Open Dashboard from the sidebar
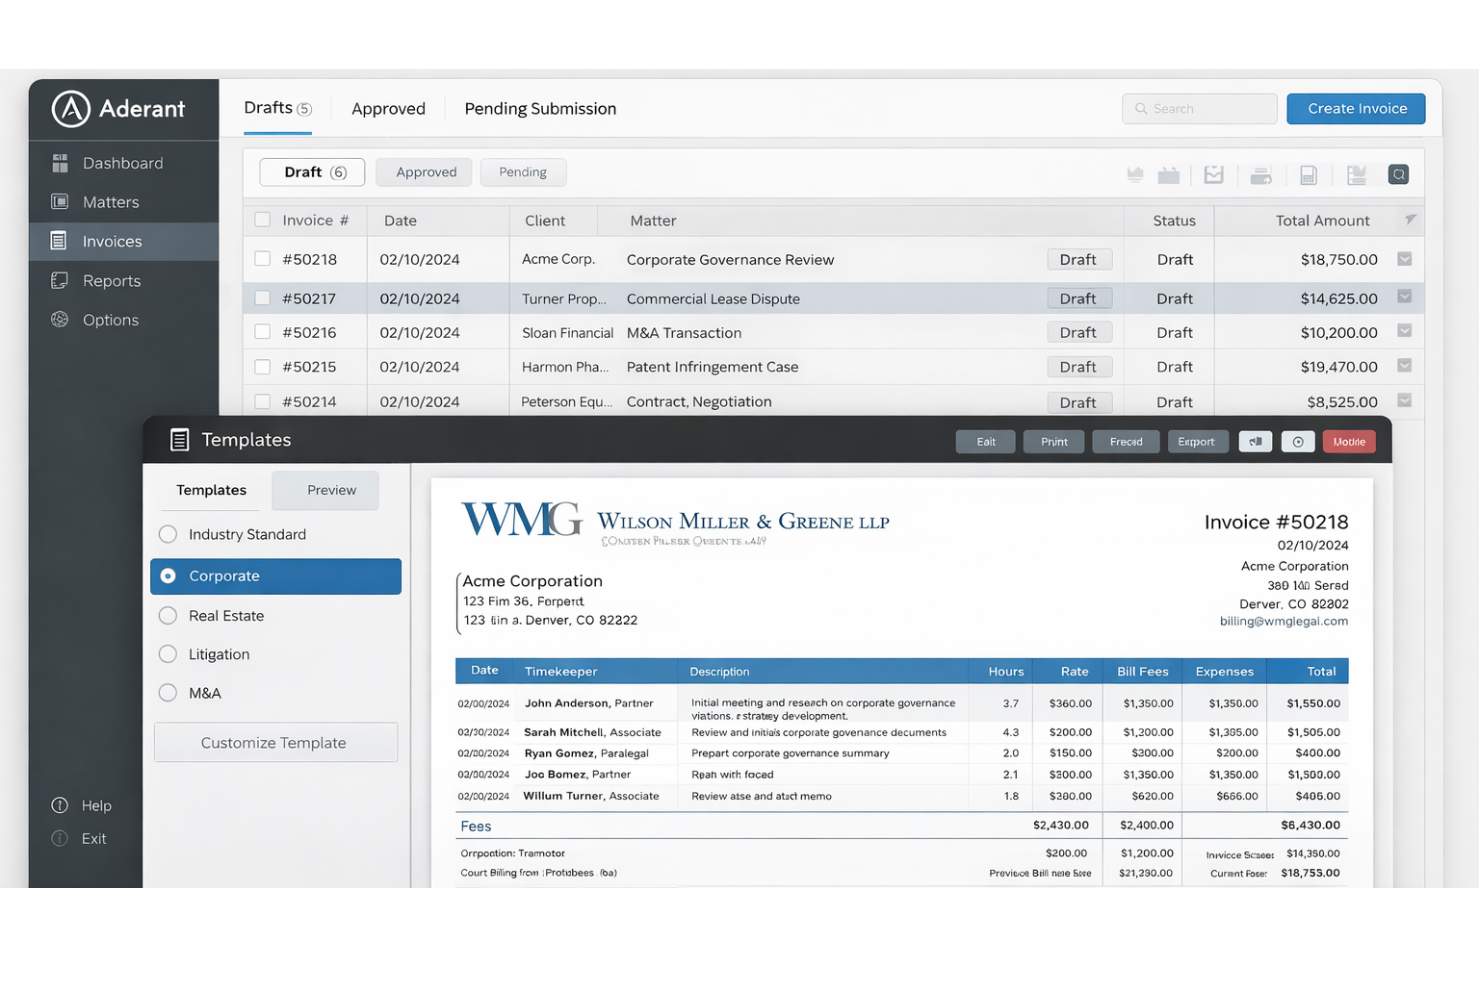Screen dimensions: 1480x987 pos(122,162)
